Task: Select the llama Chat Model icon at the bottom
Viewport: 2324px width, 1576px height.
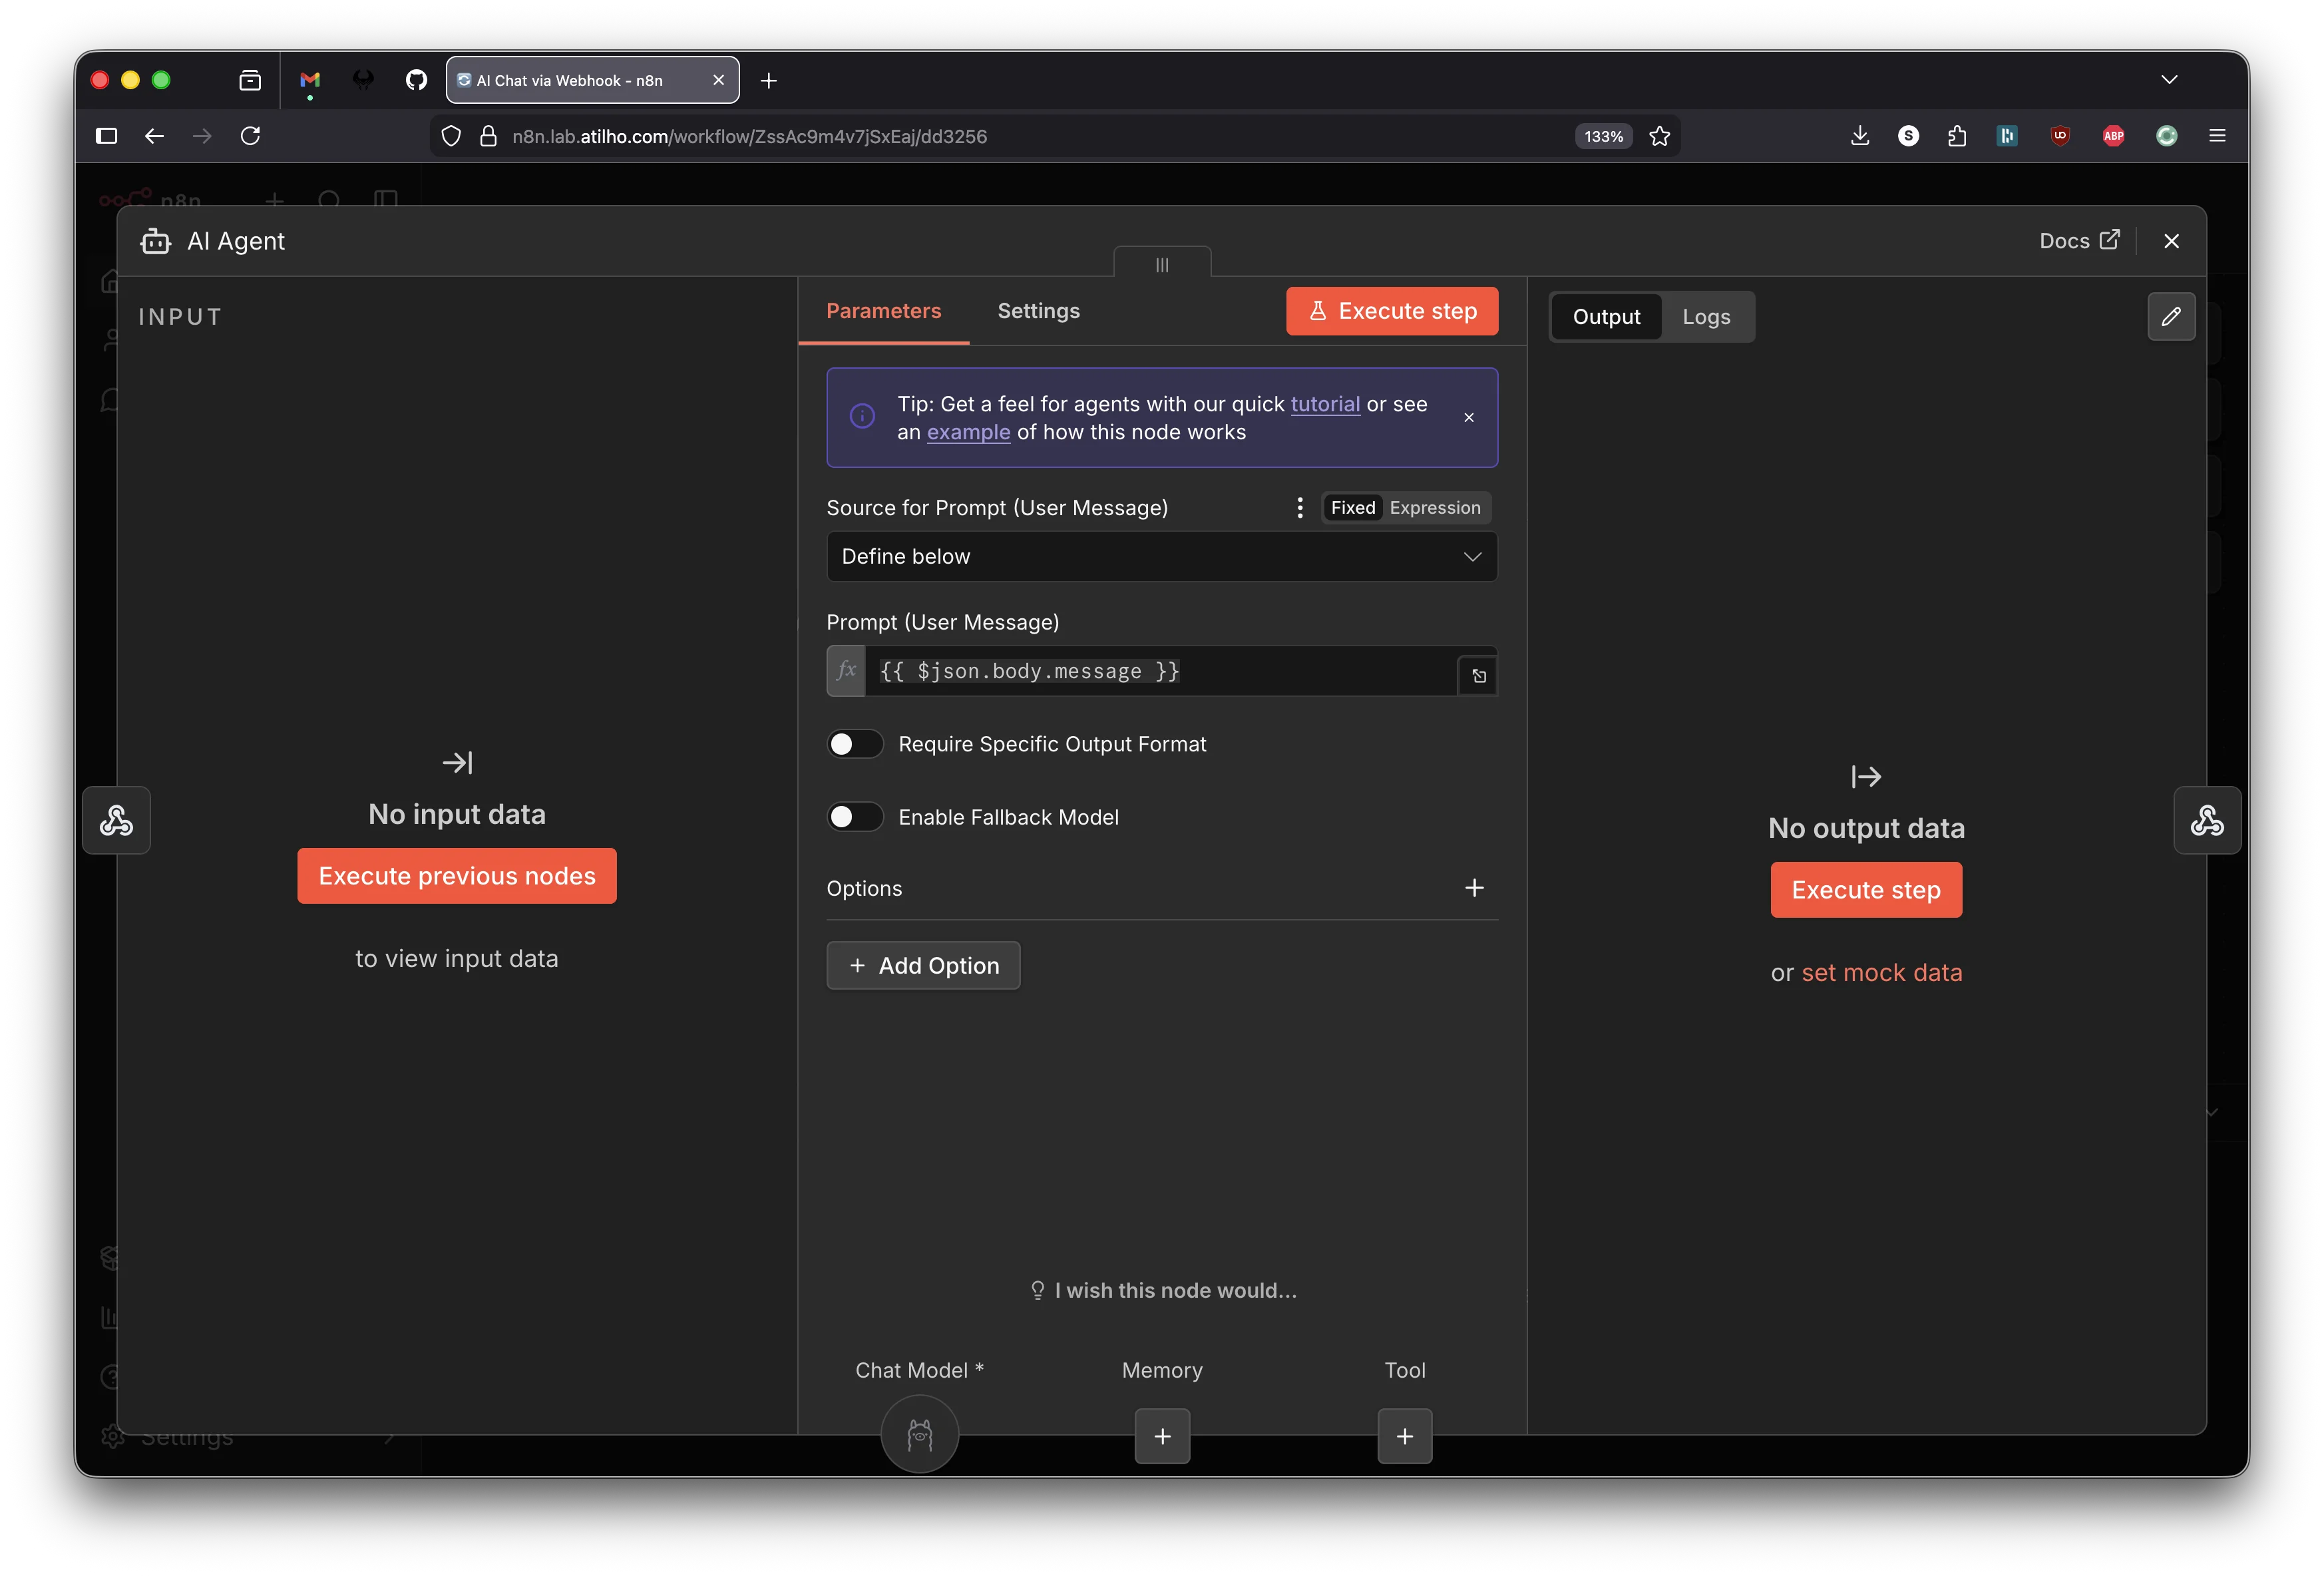Action: [919, 1434]
